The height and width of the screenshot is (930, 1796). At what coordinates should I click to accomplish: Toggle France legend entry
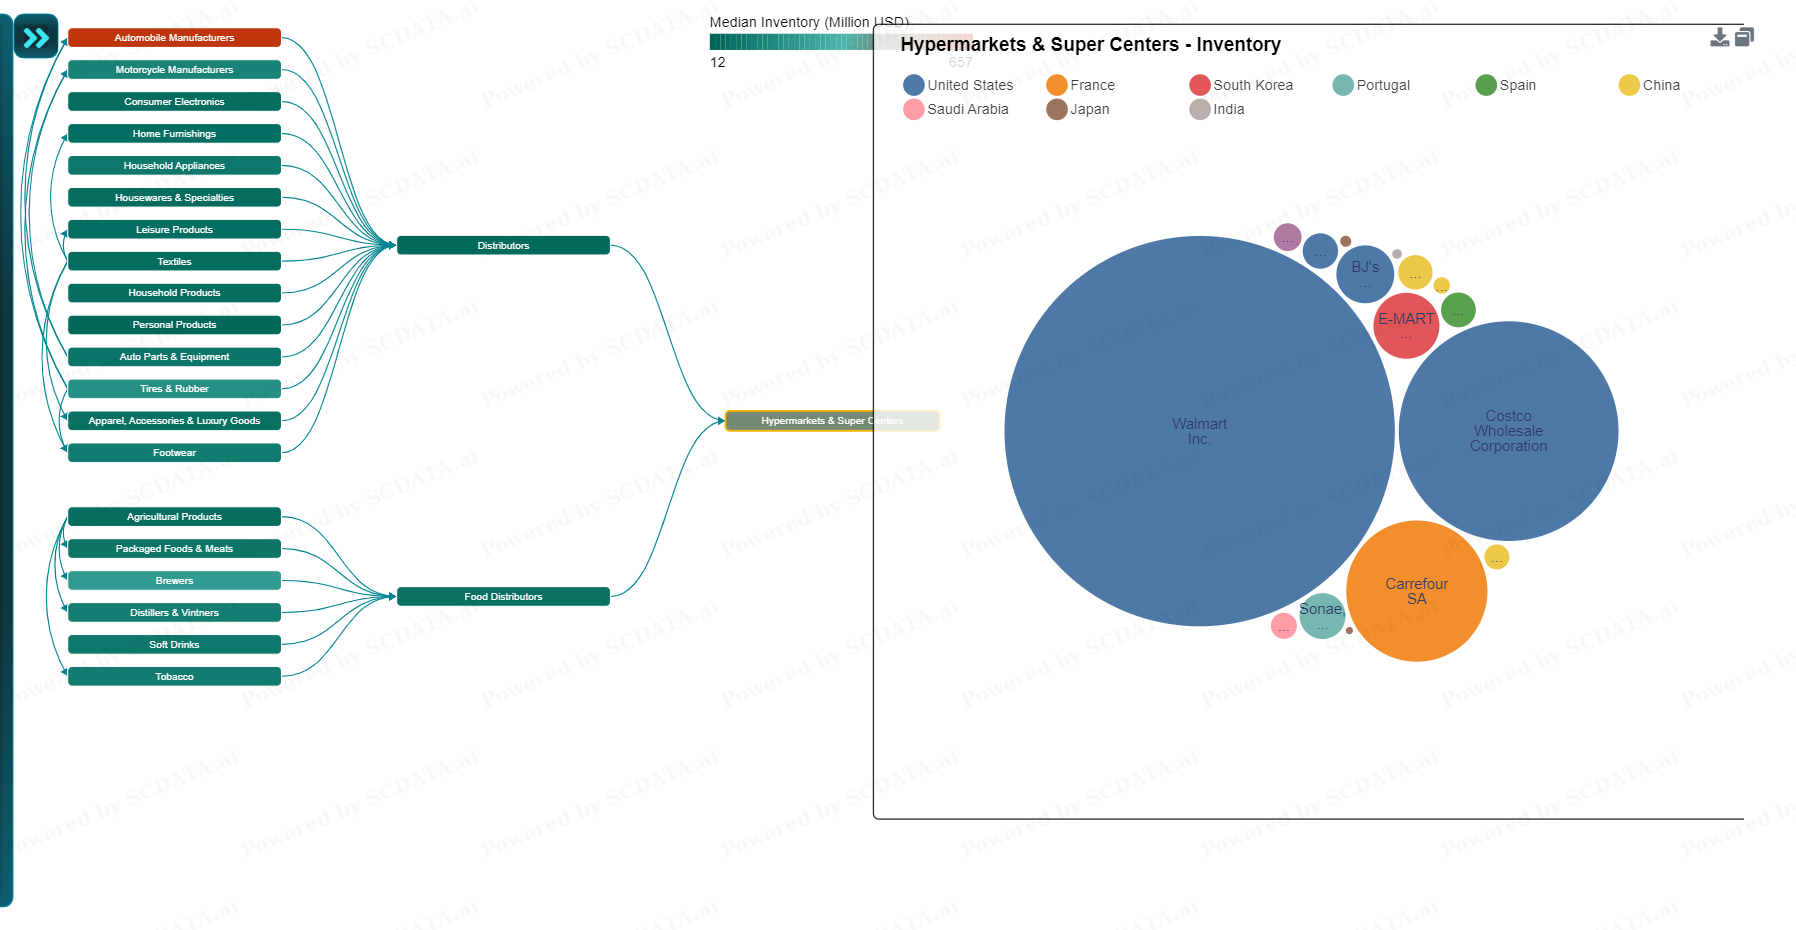1080,85
